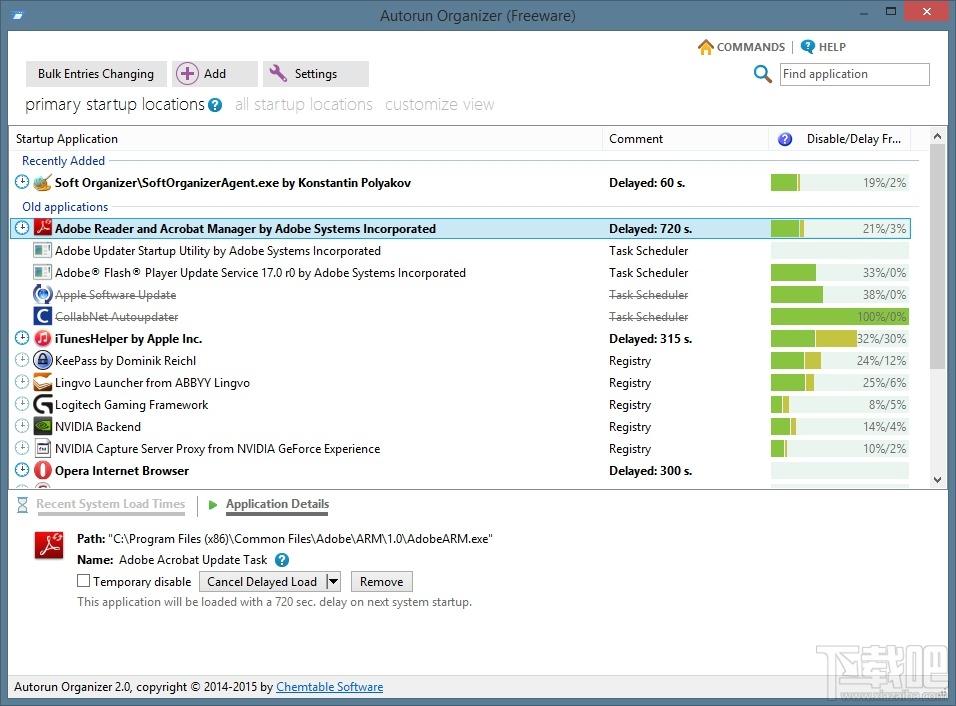Image resolution: width=956 pixels, height=706 pixels.
Task: Click the list scrollbar down arrow
Action: click(x=937, y=480)
